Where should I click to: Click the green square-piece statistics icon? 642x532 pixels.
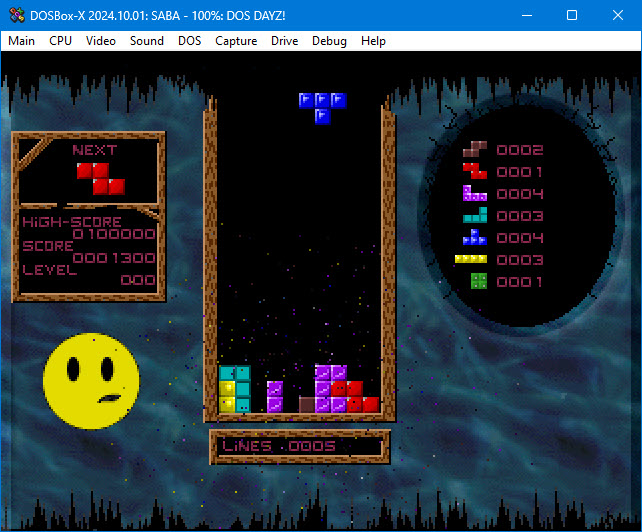pyautogui.click(x=479, y=281)
